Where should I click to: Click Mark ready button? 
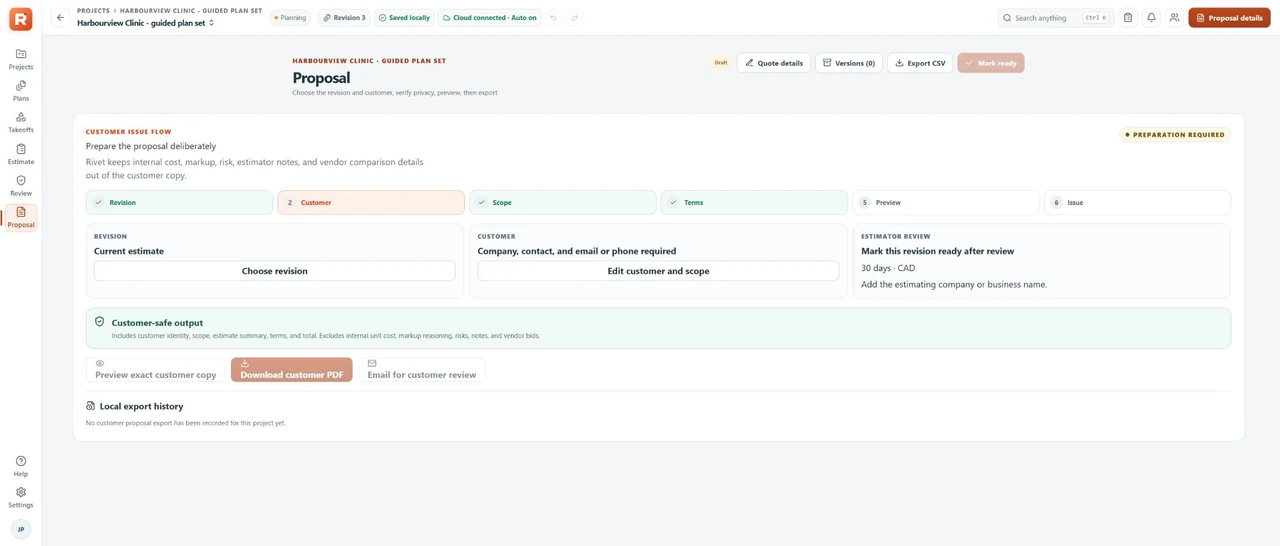coord(991,63)
